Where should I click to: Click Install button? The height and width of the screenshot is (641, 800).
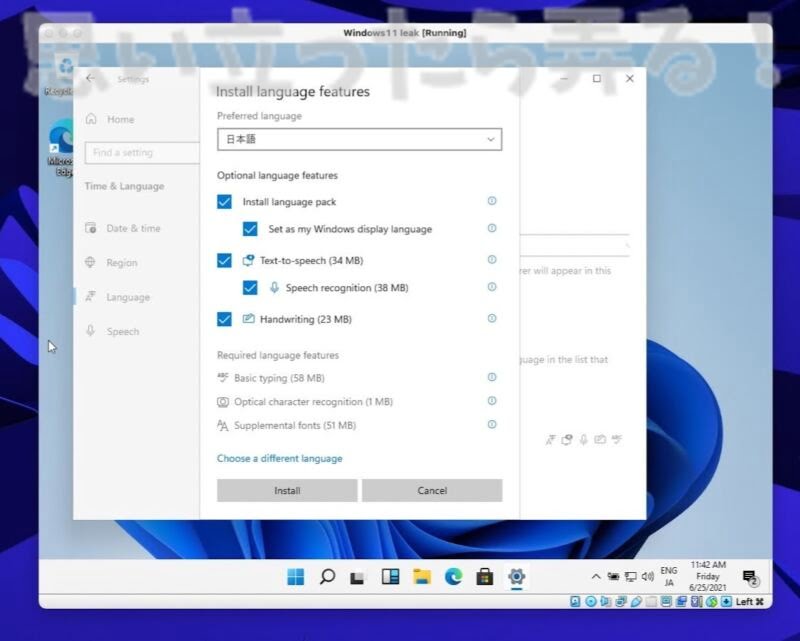tap(287, 490)
